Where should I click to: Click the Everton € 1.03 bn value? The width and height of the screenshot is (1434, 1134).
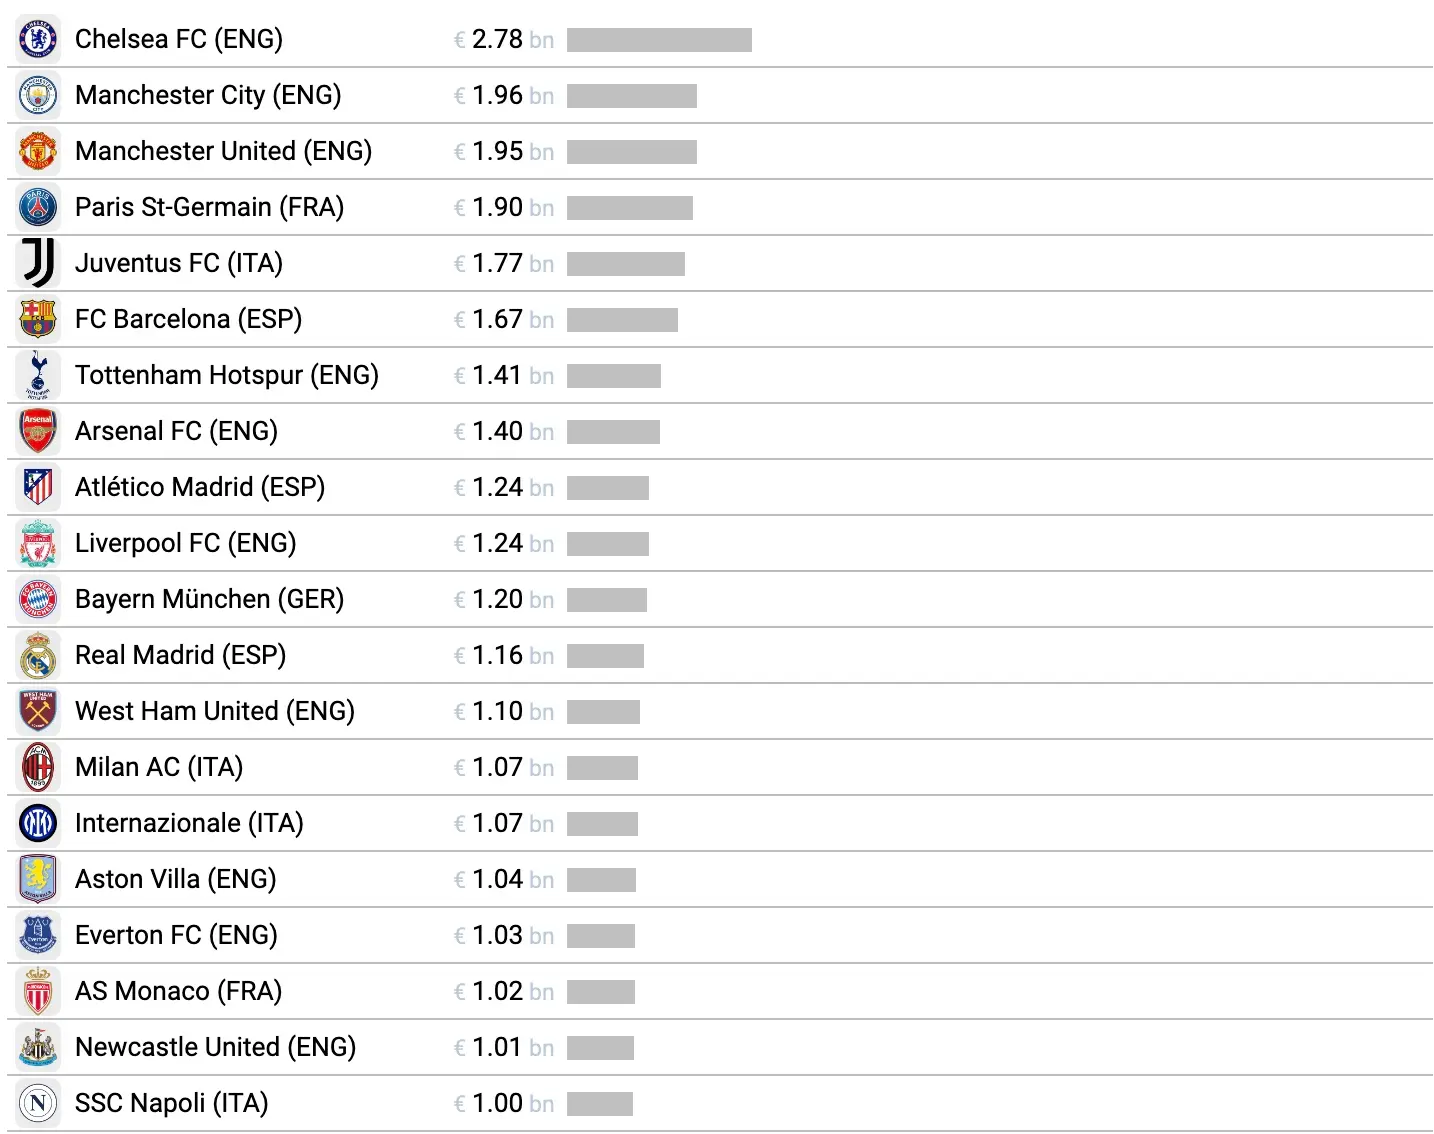(x=503, y=935)
